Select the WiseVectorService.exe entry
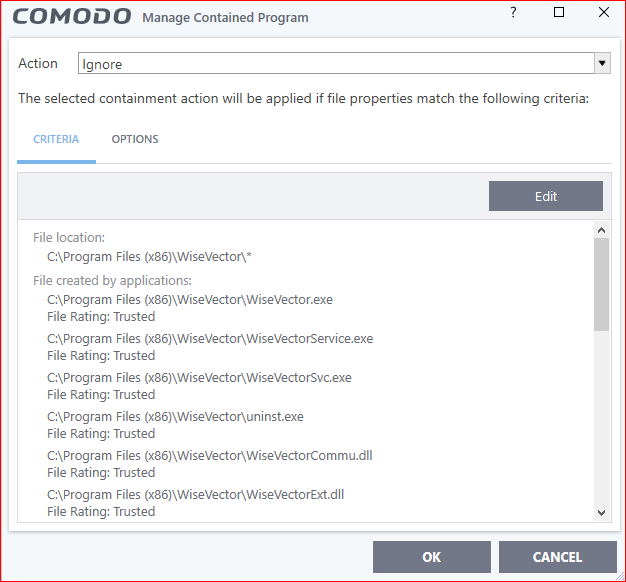This screenshot has width=626, height=582. pos(210,338)
